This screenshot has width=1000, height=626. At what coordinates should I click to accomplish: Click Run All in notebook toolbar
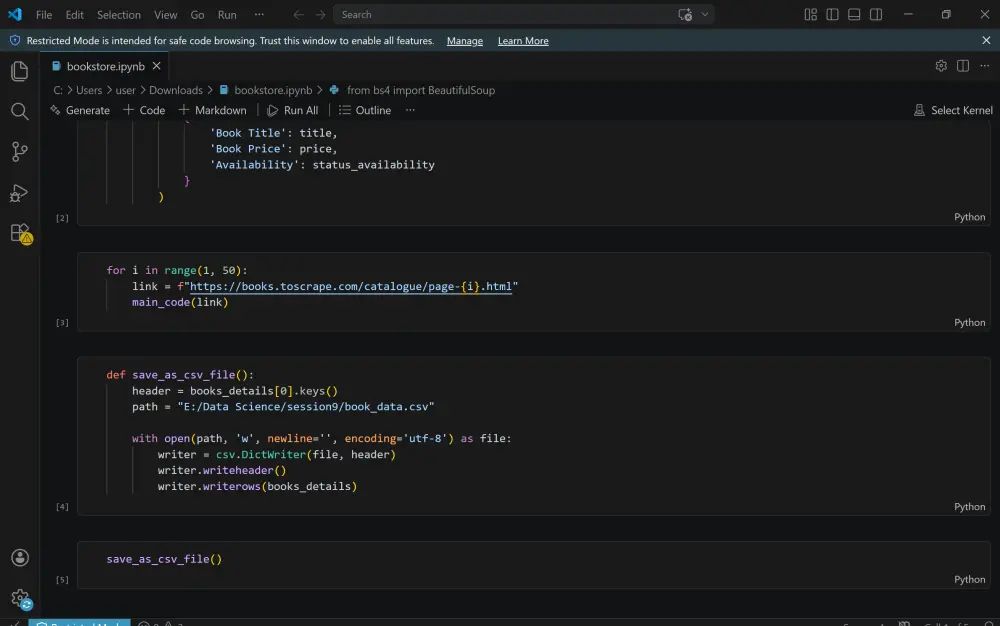[293, 110]
